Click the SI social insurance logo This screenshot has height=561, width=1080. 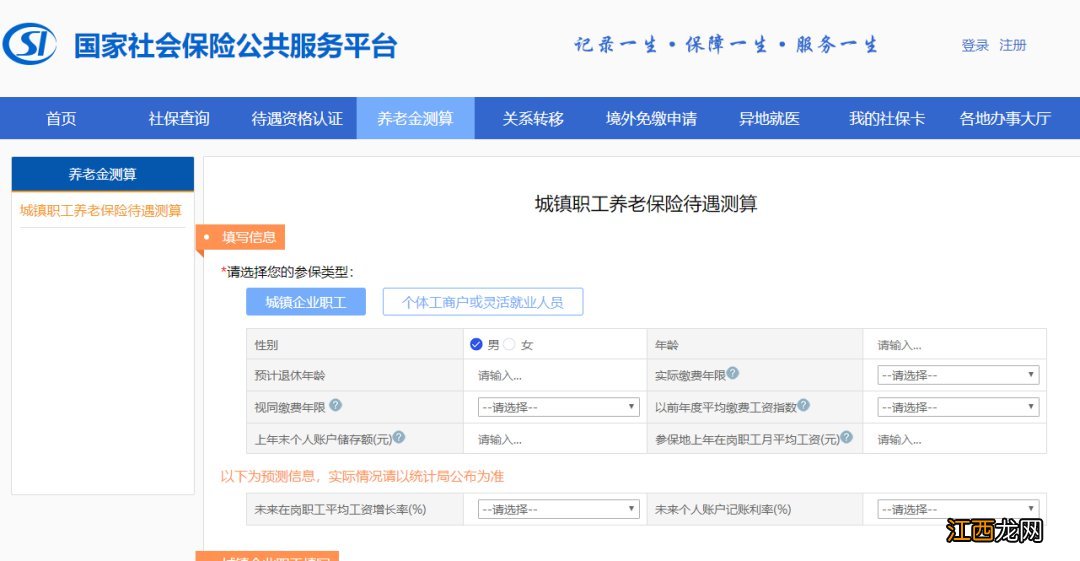(x=30, y=44)
